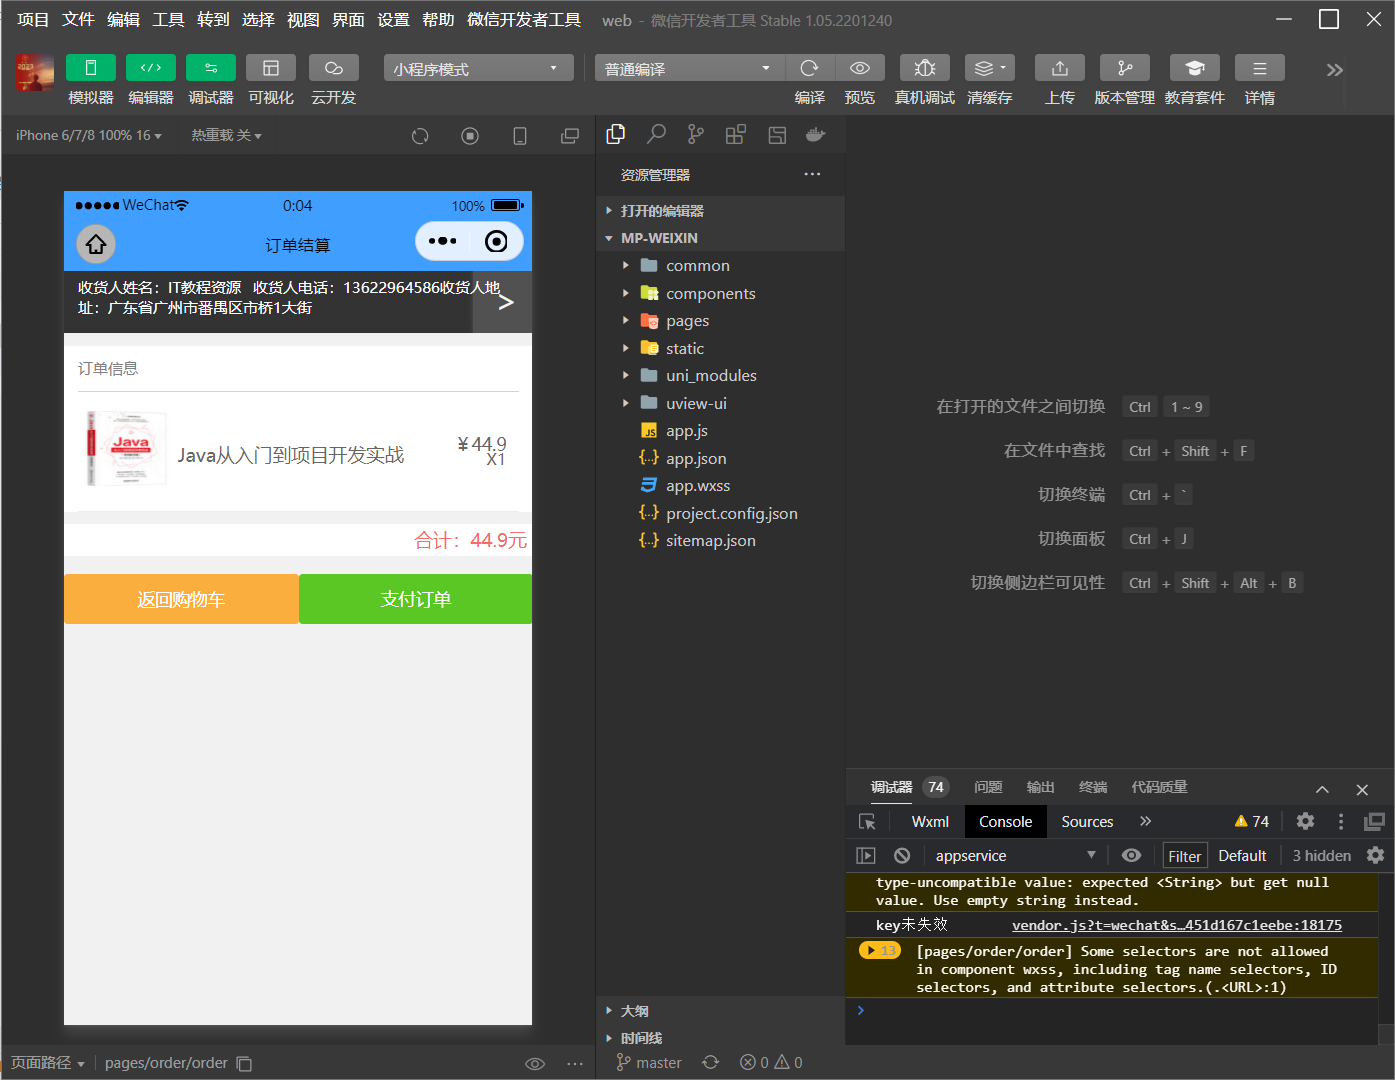The height and width of the screenshot is (1080, 1395).
Task: Open the visualization tool
Action: [x=271, y=68]
